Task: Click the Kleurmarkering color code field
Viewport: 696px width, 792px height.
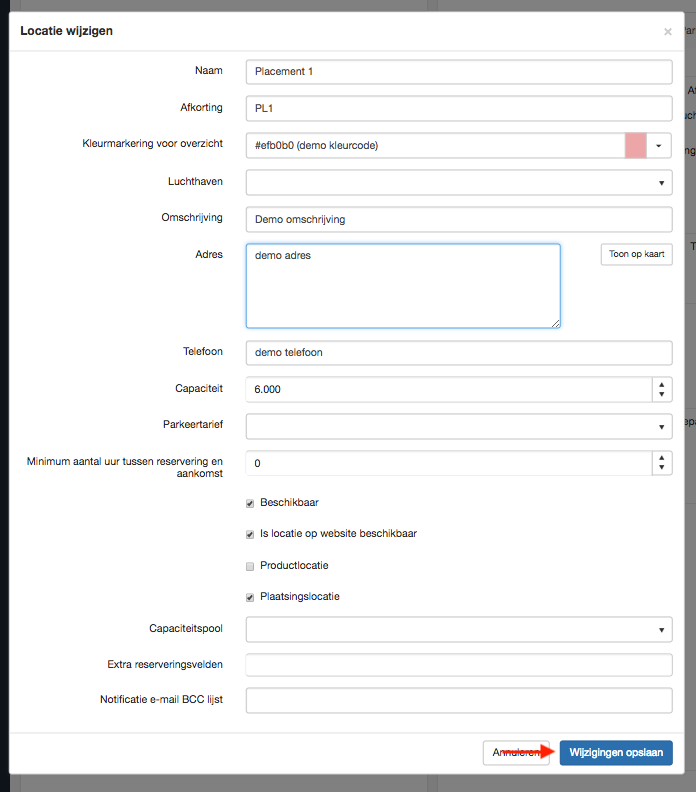Action: (435, 145)
